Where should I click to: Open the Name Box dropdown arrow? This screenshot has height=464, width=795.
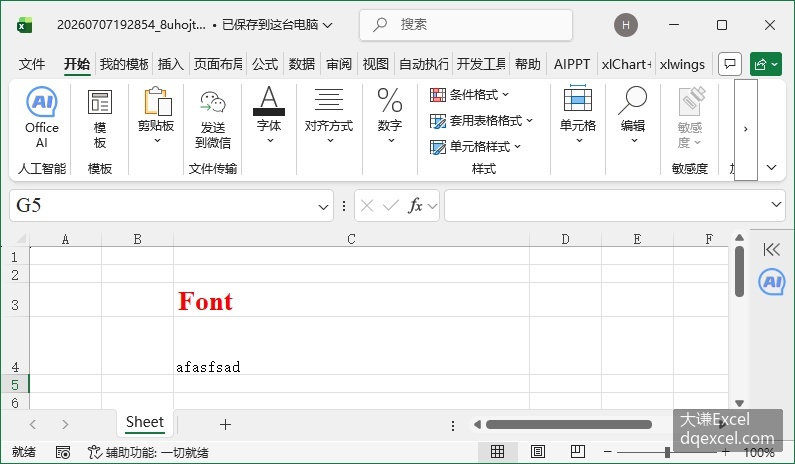[x=323, y=206]
